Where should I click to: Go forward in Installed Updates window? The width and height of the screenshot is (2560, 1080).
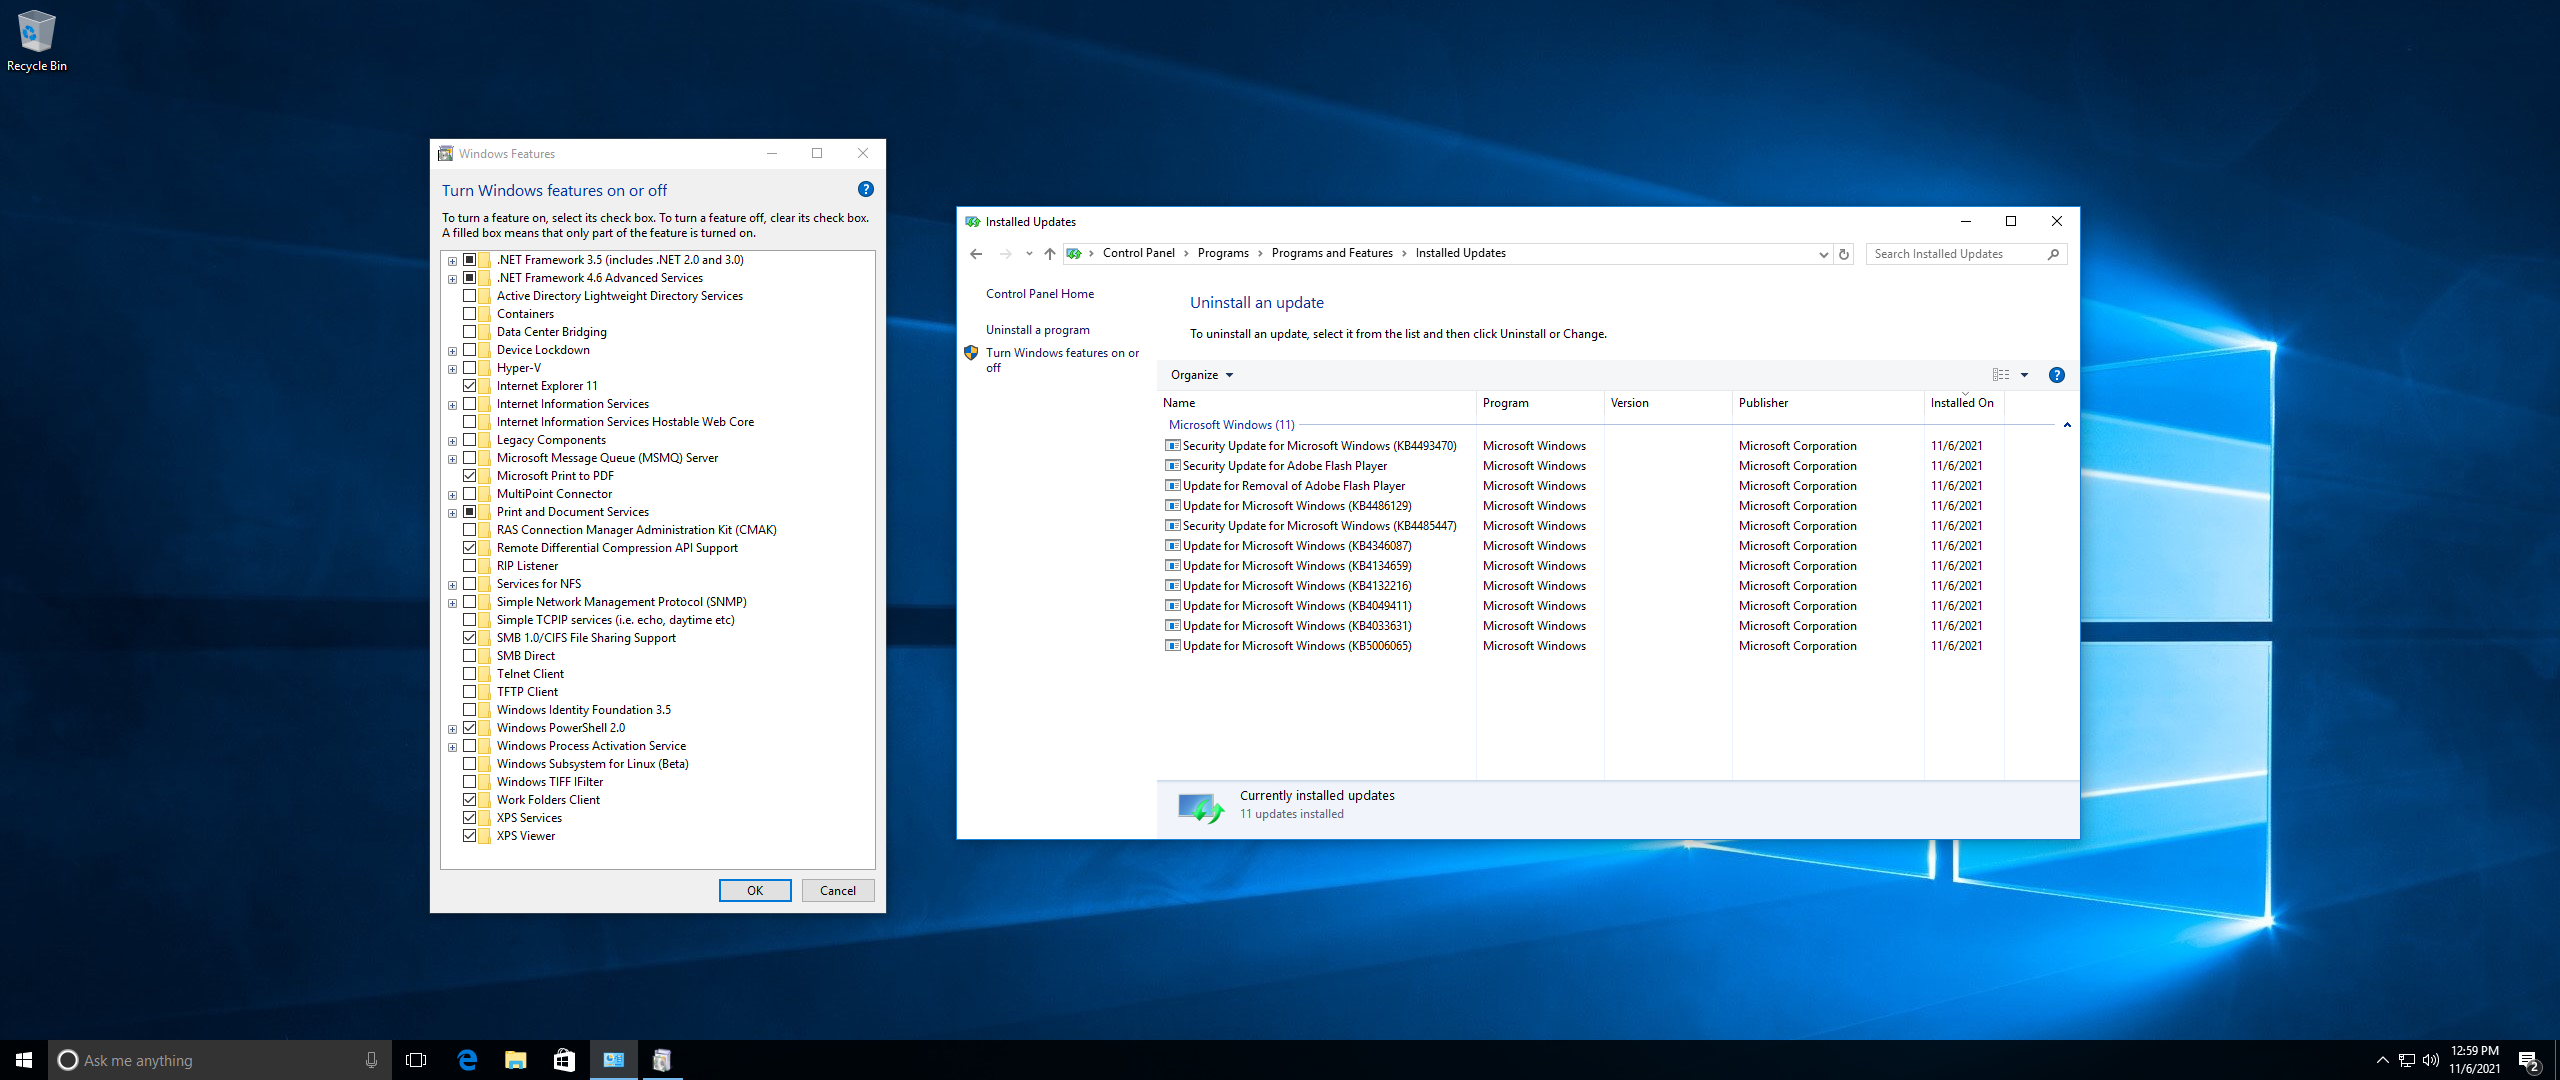(x=1006, y=254)
